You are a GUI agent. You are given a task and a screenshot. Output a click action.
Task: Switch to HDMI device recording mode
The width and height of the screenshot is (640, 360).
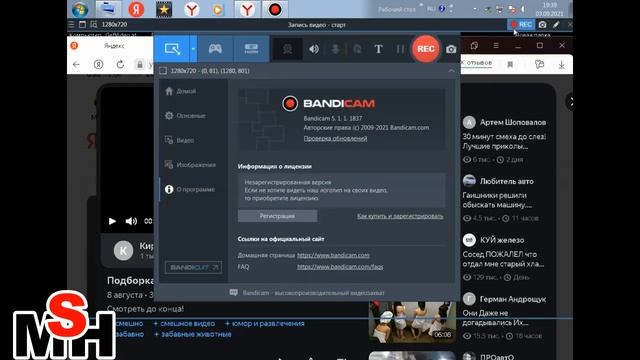[251, 49]
